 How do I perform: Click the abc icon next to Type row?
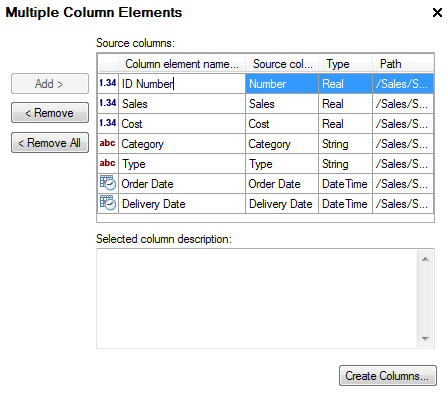click(107, 163)
